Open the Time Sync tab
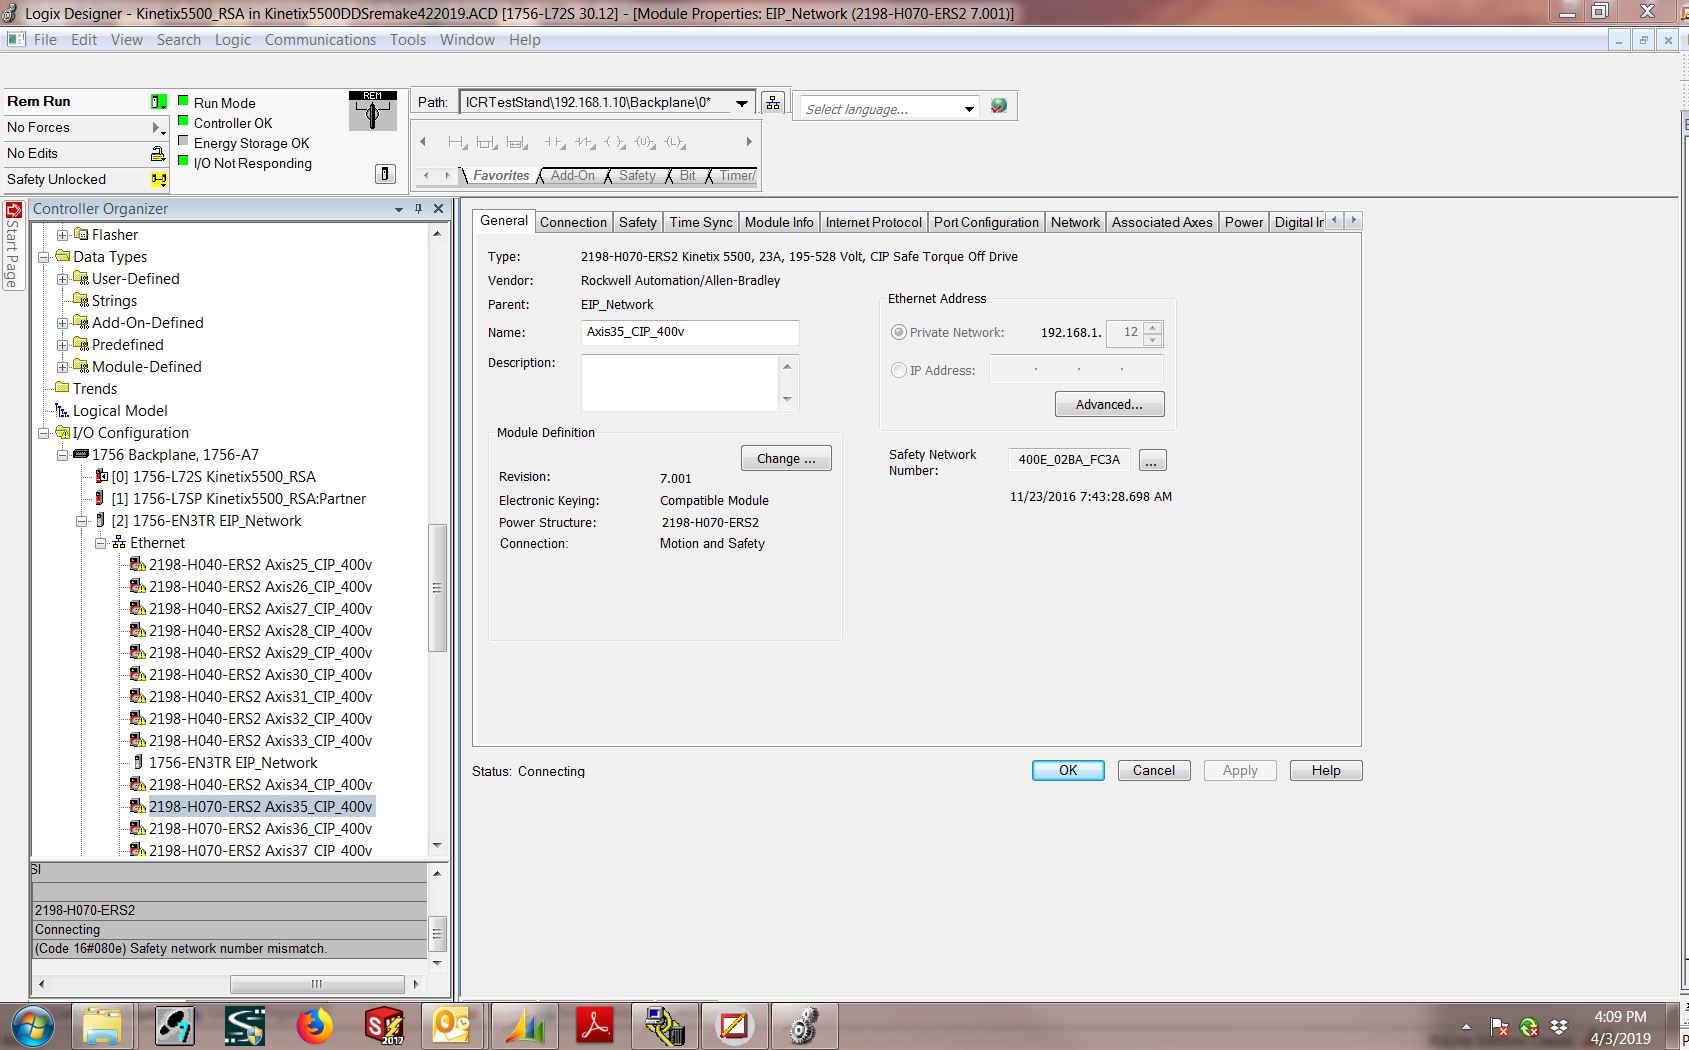 [x=701, y=222]
